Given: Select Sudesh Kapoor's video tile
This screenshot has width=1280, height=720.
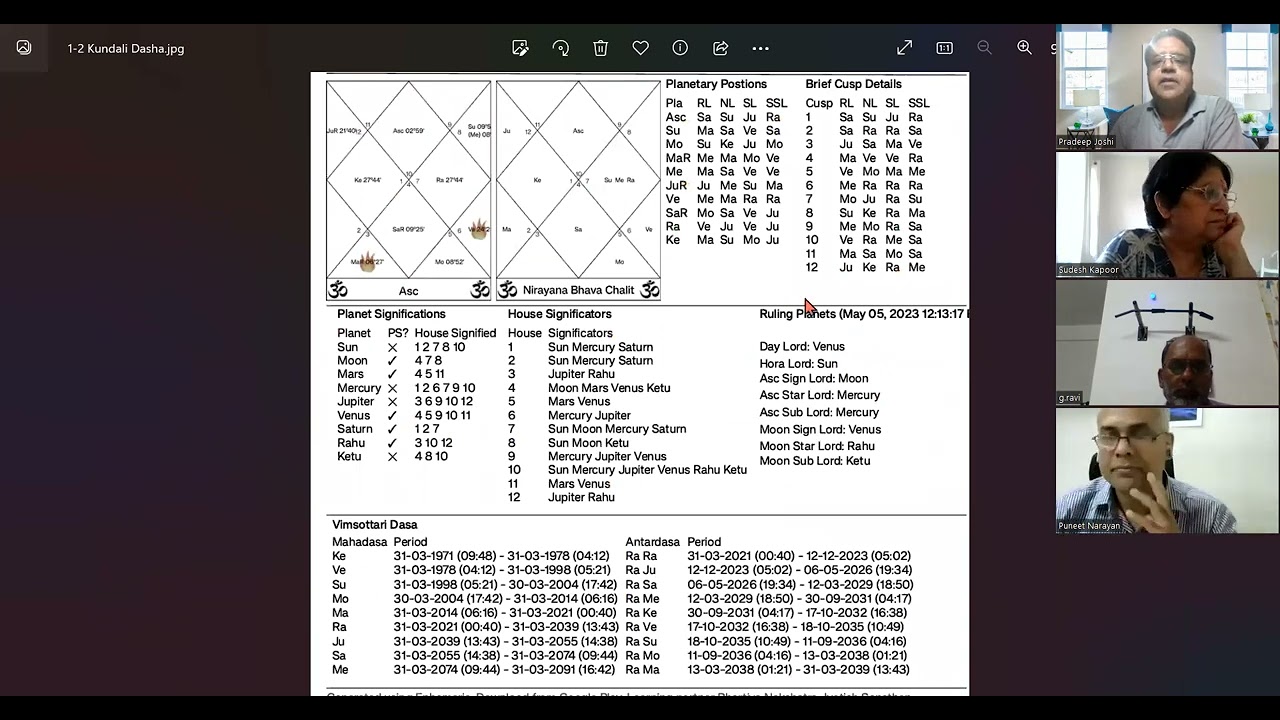Looking at the screenshot, I should tap(1167, 215).
